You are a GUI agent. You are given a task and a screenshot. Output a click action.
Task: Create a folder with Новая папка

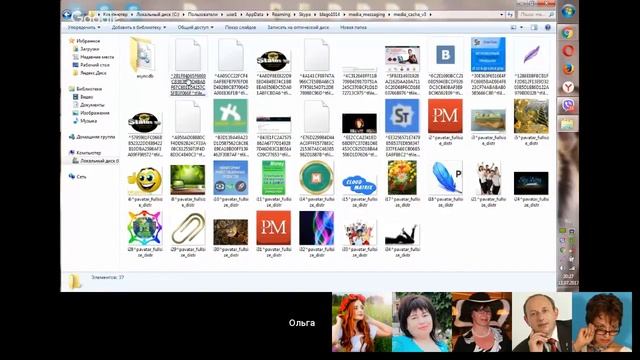(353, 27)
